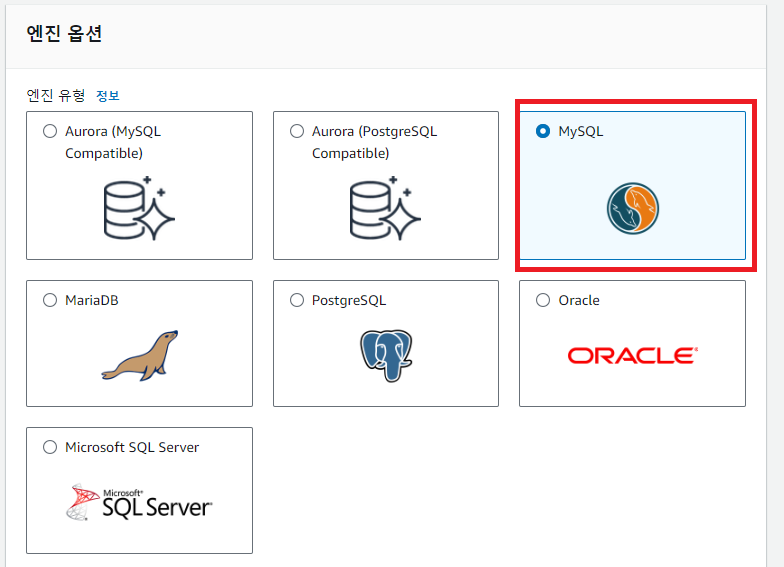Click the 'MariaDB' label text
784x567 pixels.
[92, 300]
